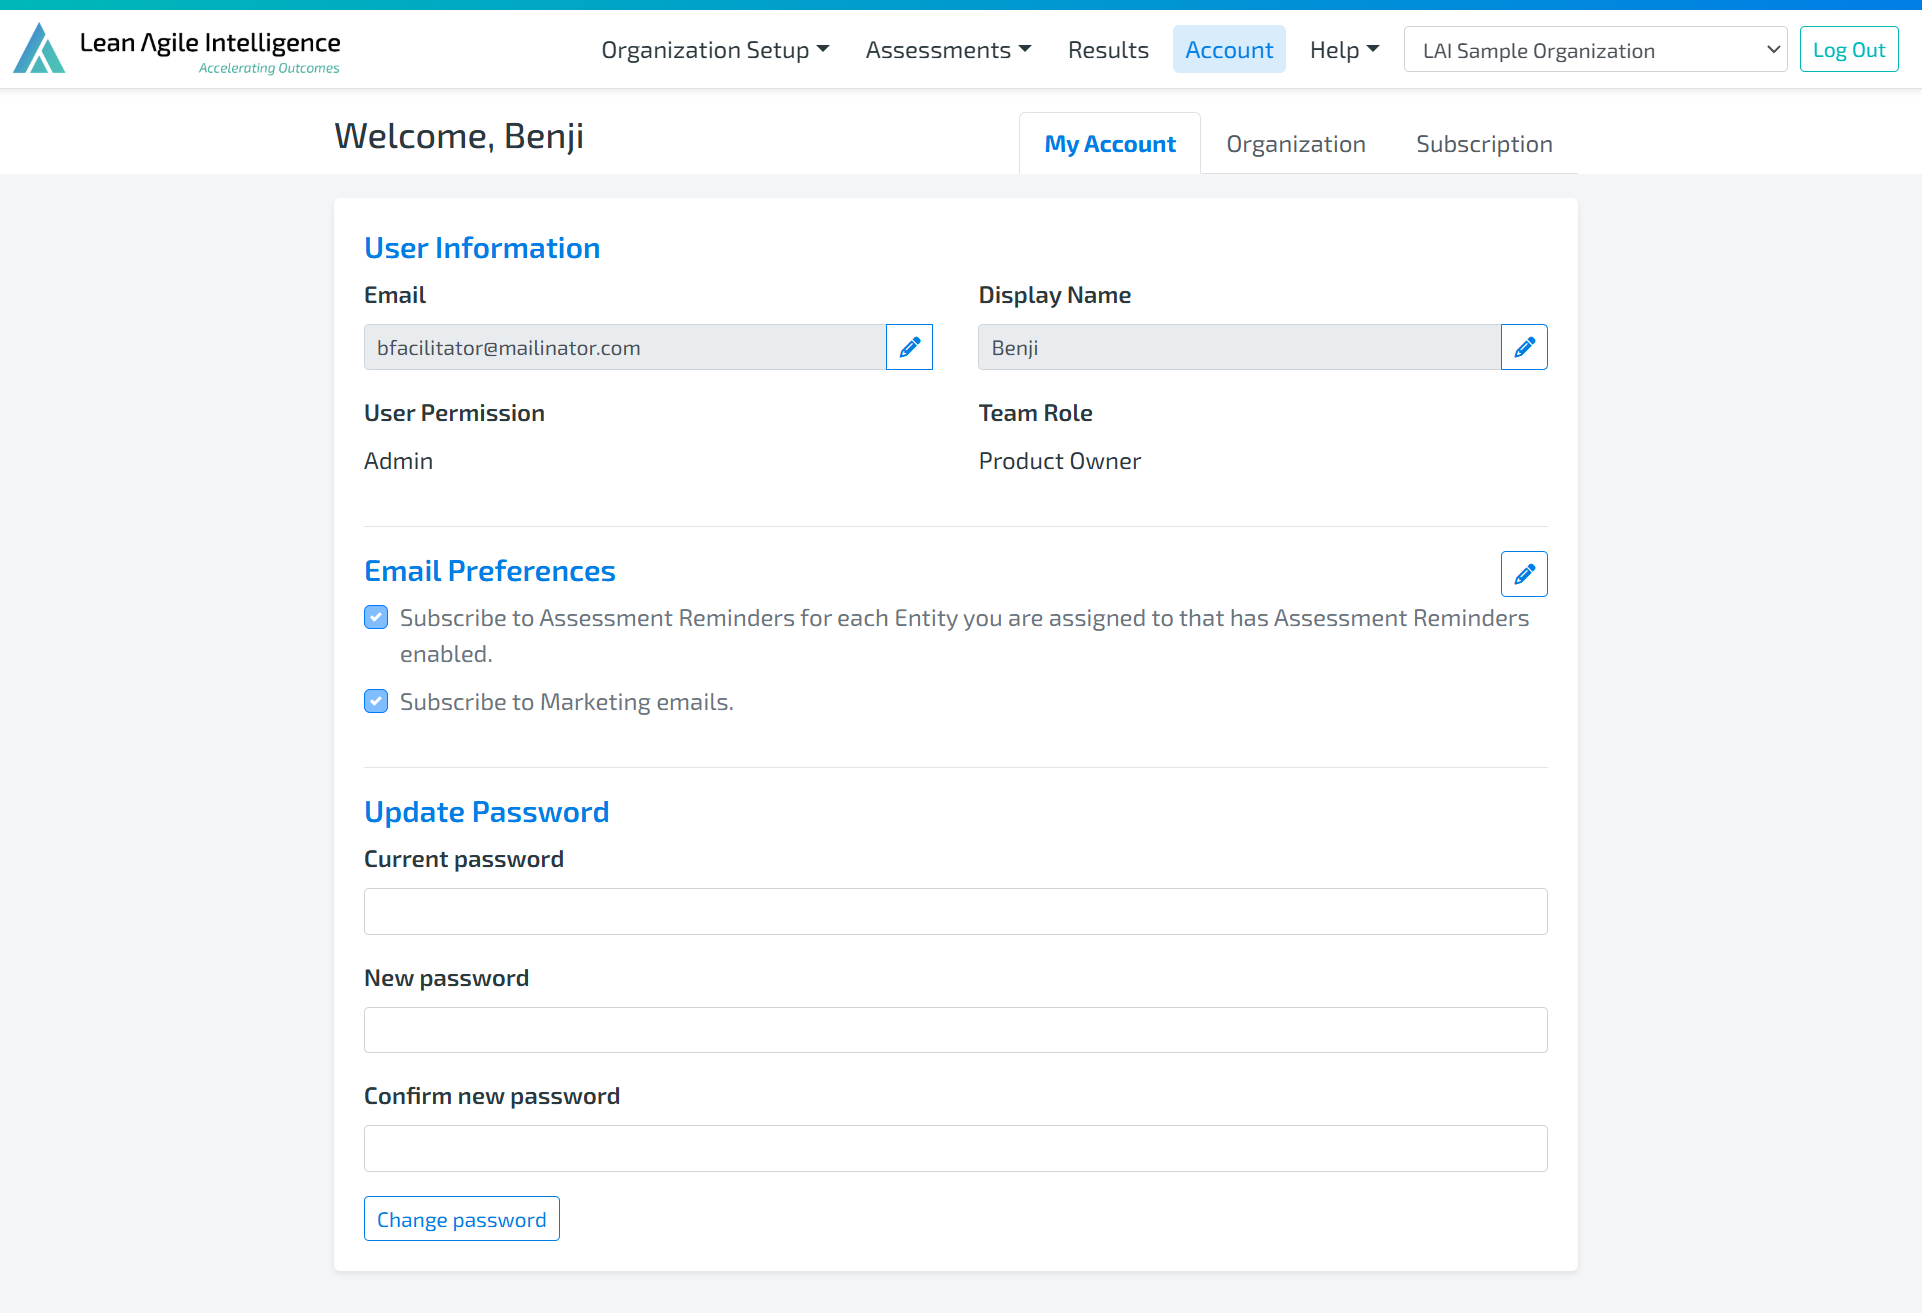Click the 'Welcome, Benji' heading
This screenshot has width=1922, height=1313.
click(x=459, y=136)
